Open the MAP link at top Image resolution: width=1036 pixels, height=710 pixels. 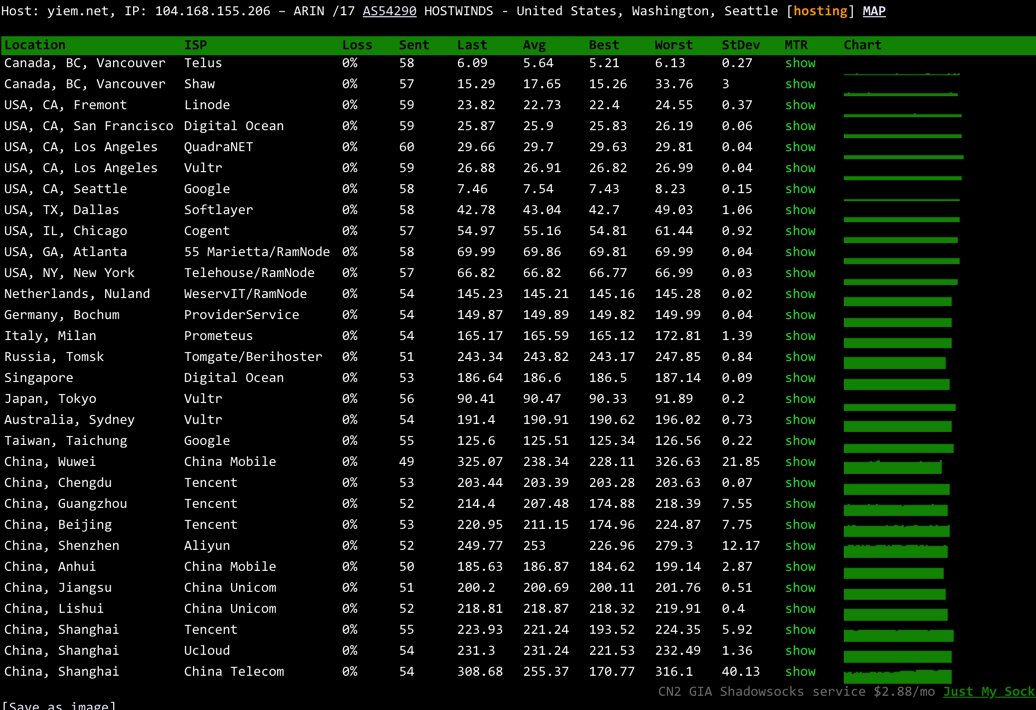point(874,11)
